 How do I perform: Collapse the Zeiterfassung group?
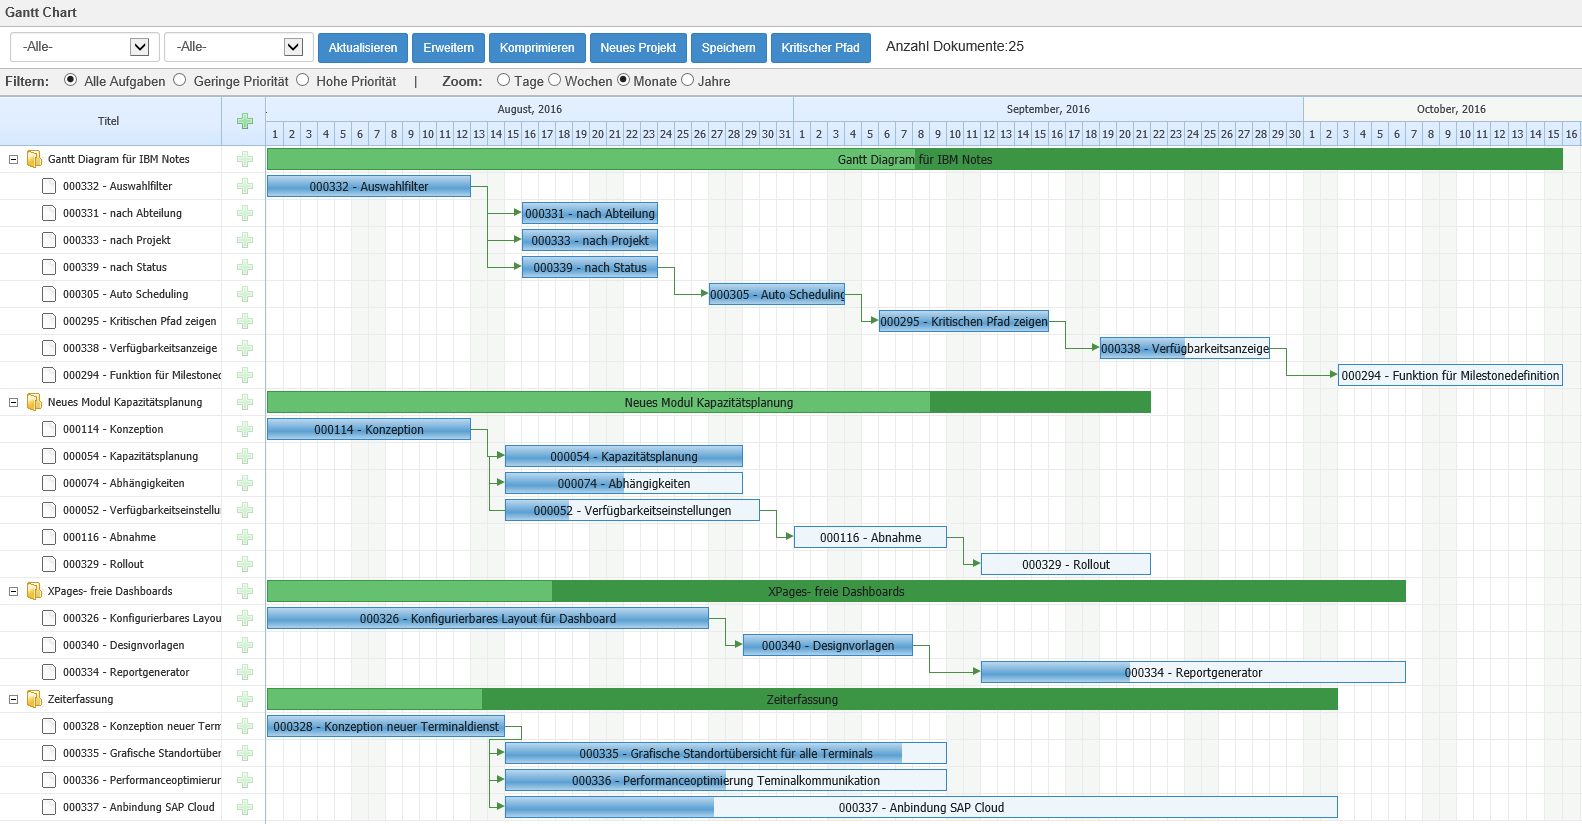pyautogui.click(x=14, y=699)
